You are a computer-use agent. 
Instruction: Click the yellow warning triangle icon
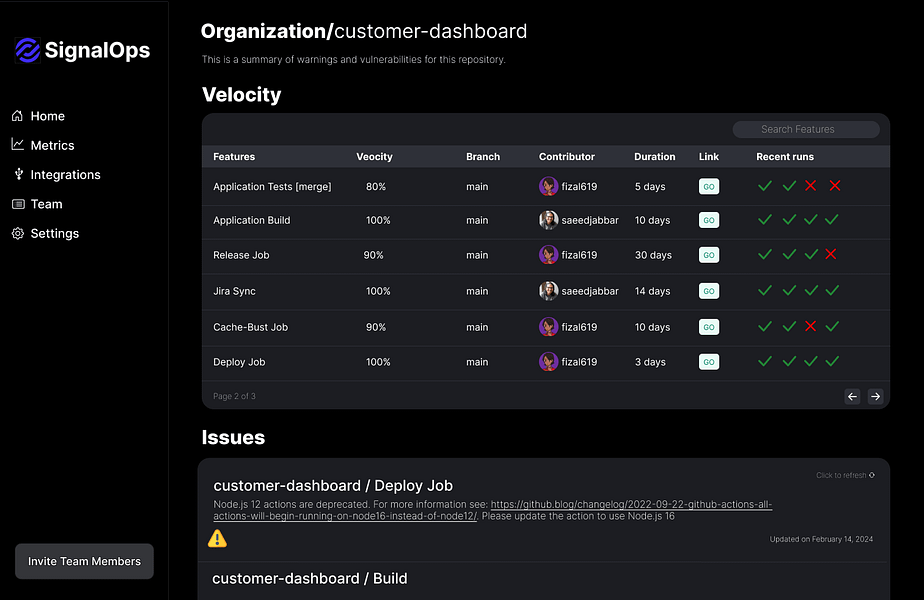click(x=217, y=539)
